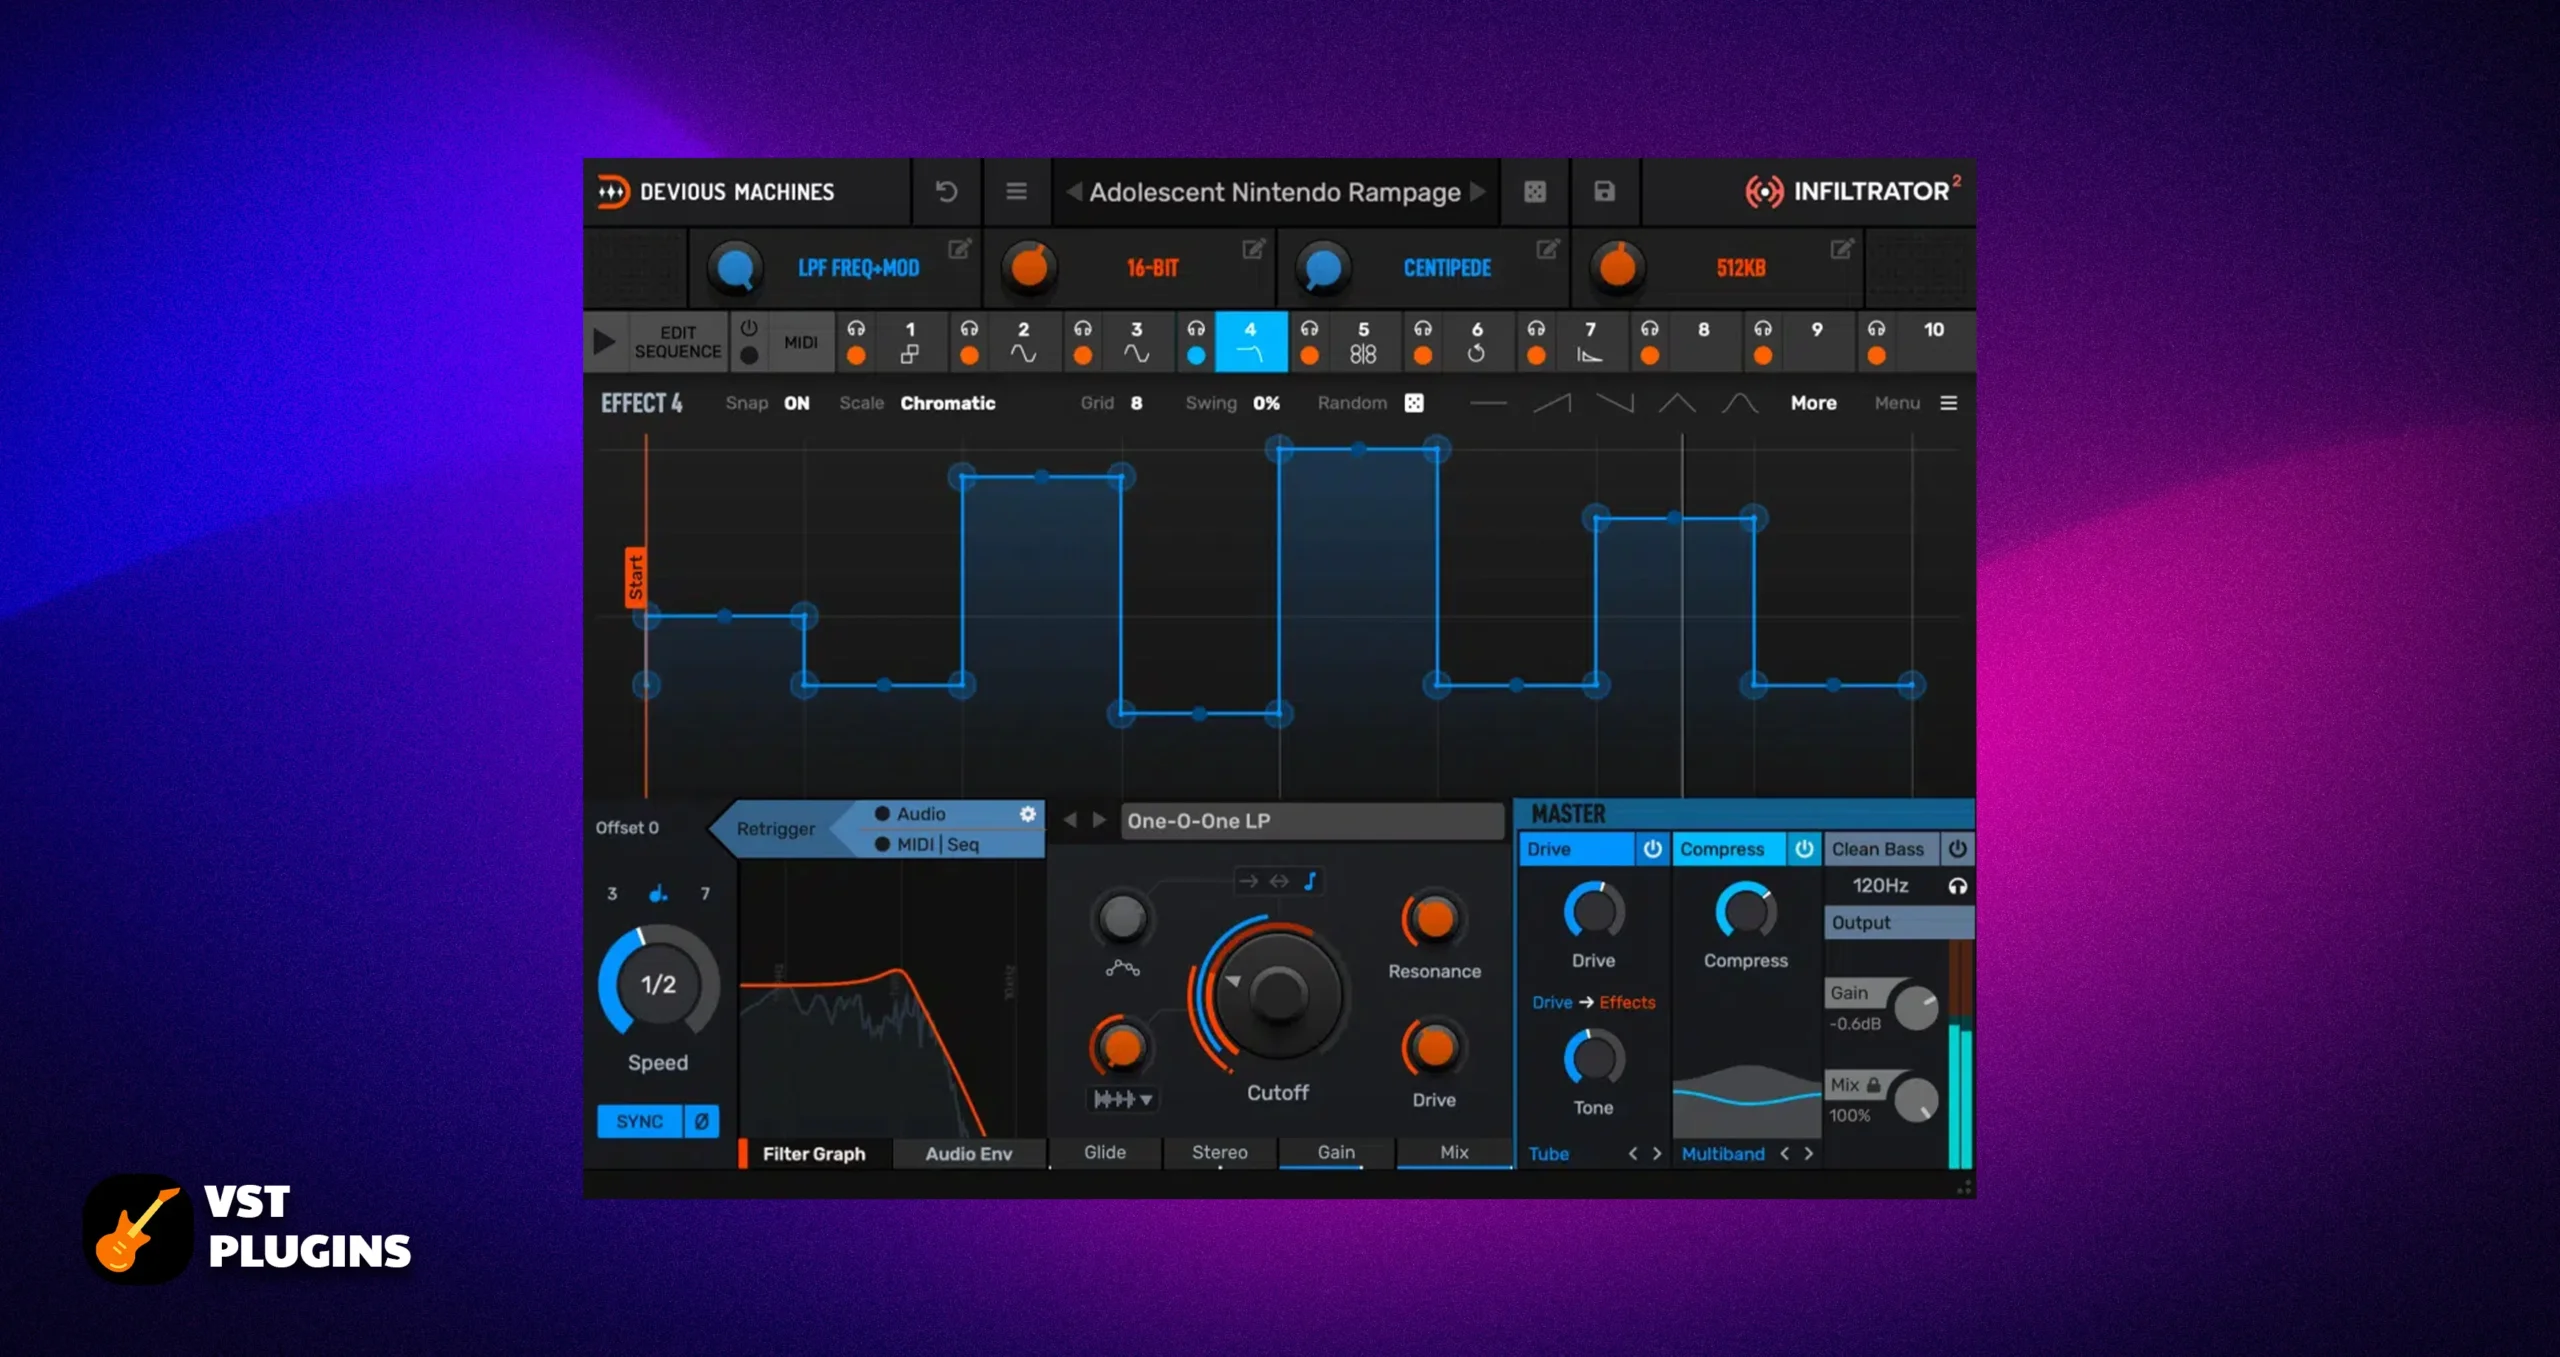This screenshot has width=2560, height=1357.
Task: Edit the CENTIPEDE macro assignment
Action: (1548, 248)
